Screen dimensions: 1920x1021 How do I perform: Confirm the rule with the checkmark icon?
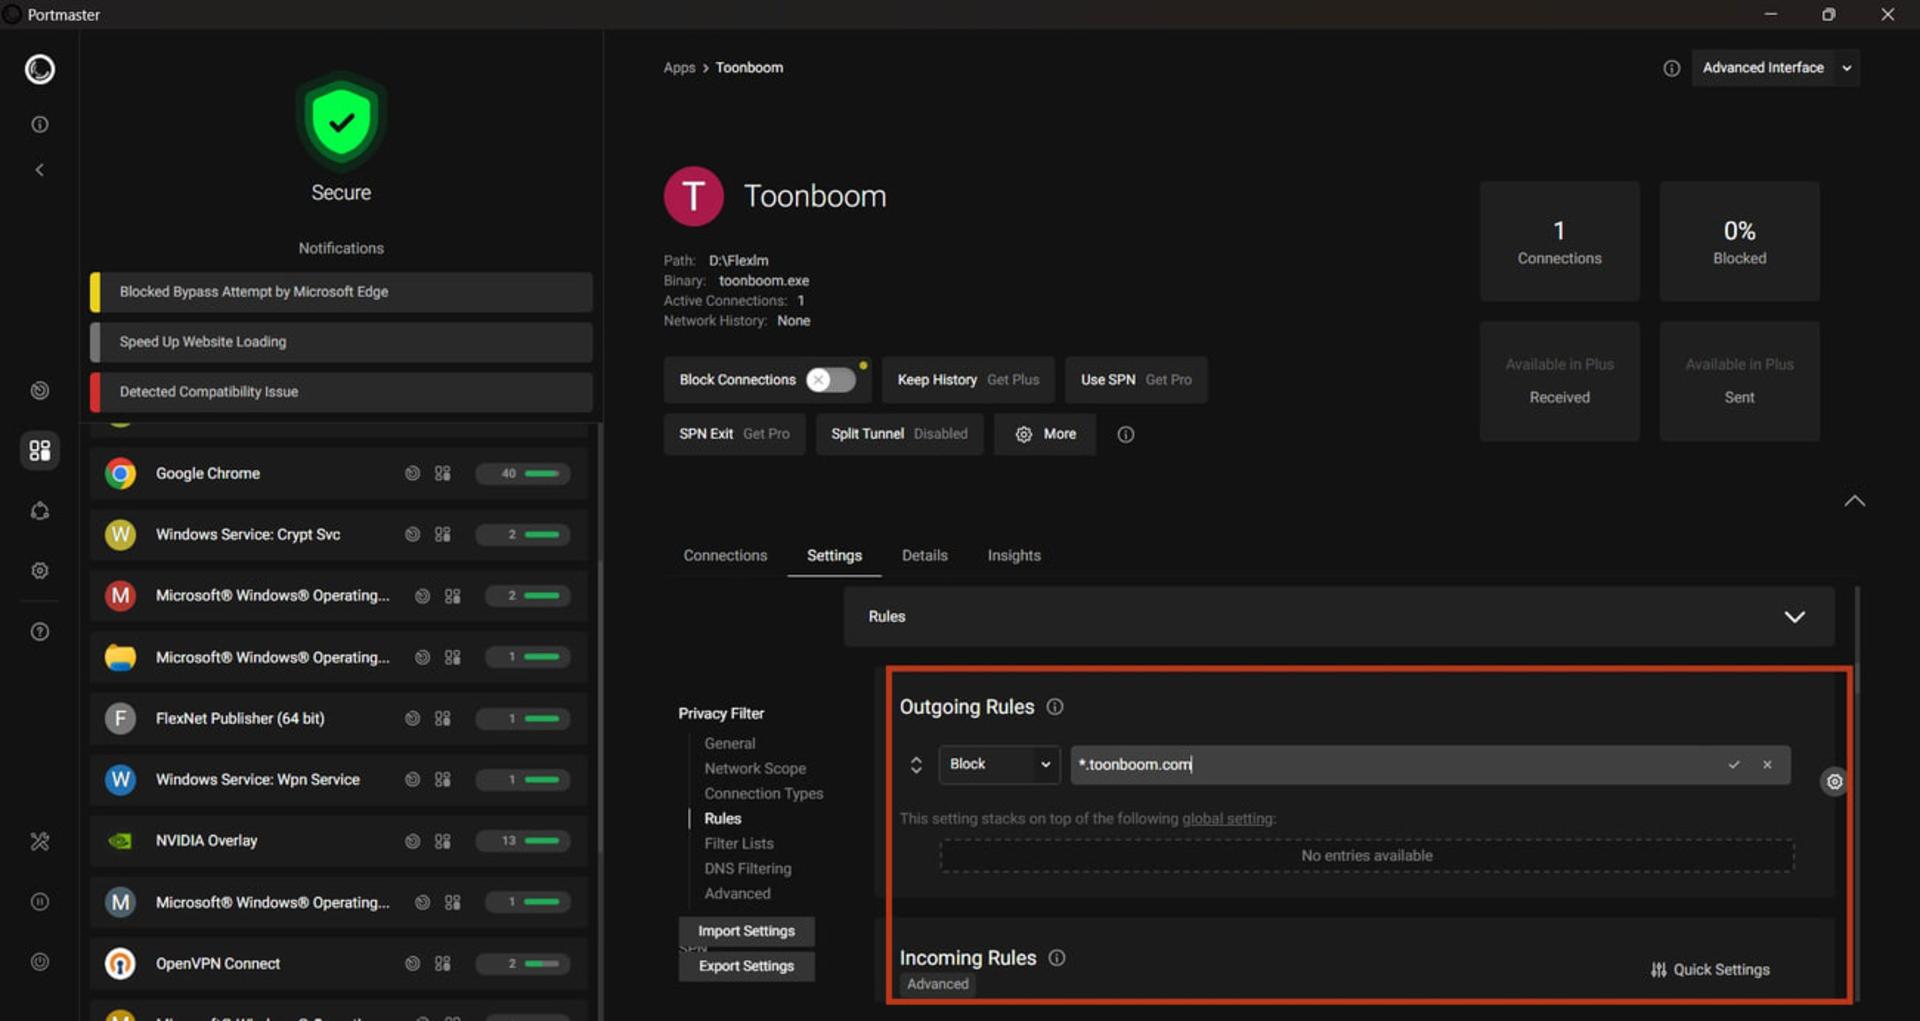1734,765
